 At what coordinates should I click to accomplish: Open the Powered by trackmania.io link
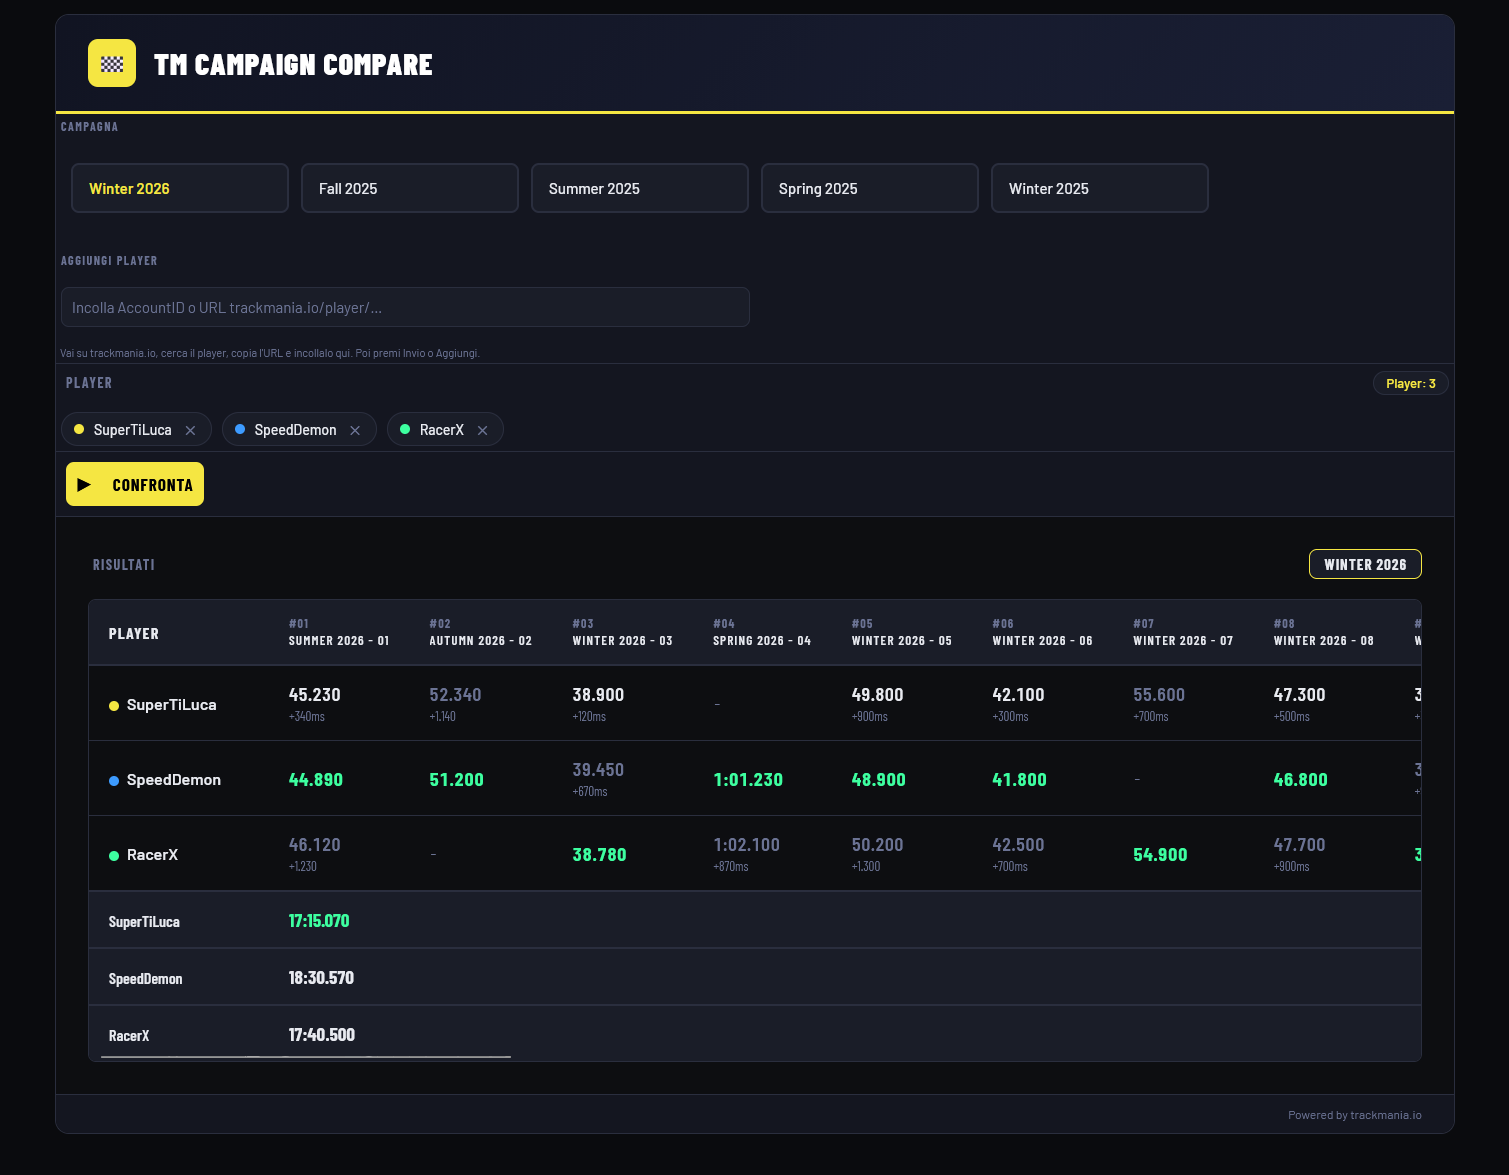[x=1354, y=1115]
